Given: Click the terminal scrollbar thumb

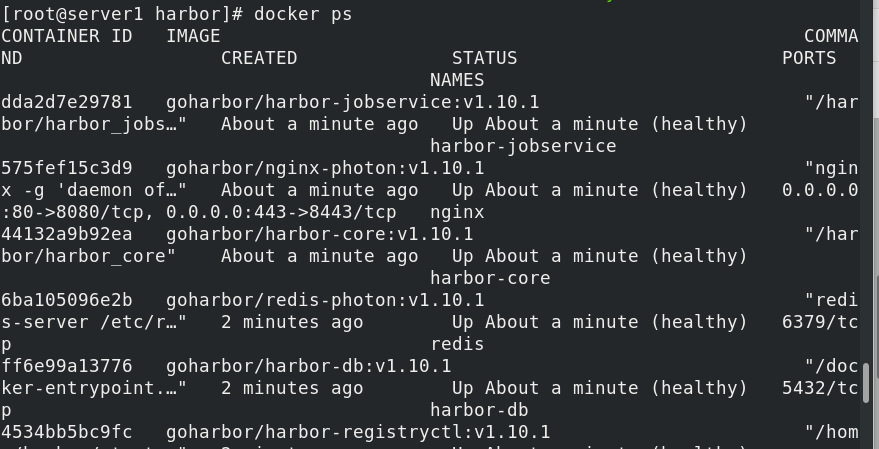Looking at the screenshot, I should coord(867,383).
